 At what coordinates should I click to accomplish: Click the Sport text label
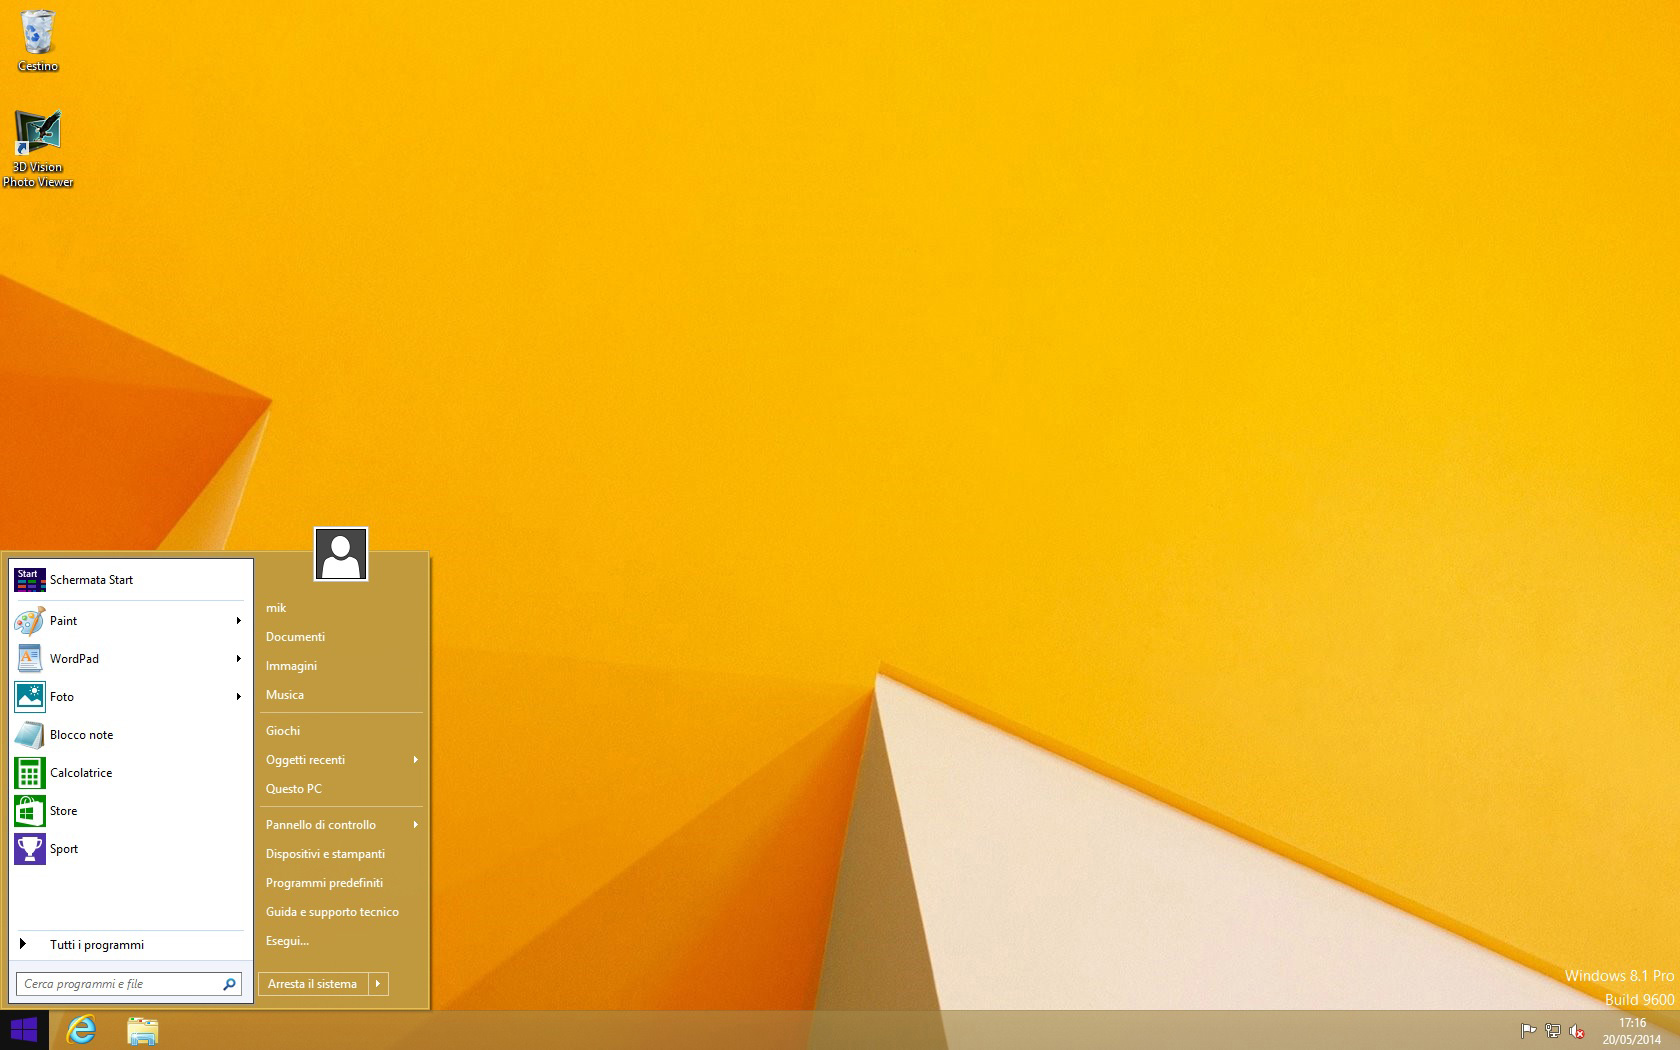pyautogui.click(x=64, y=849)
